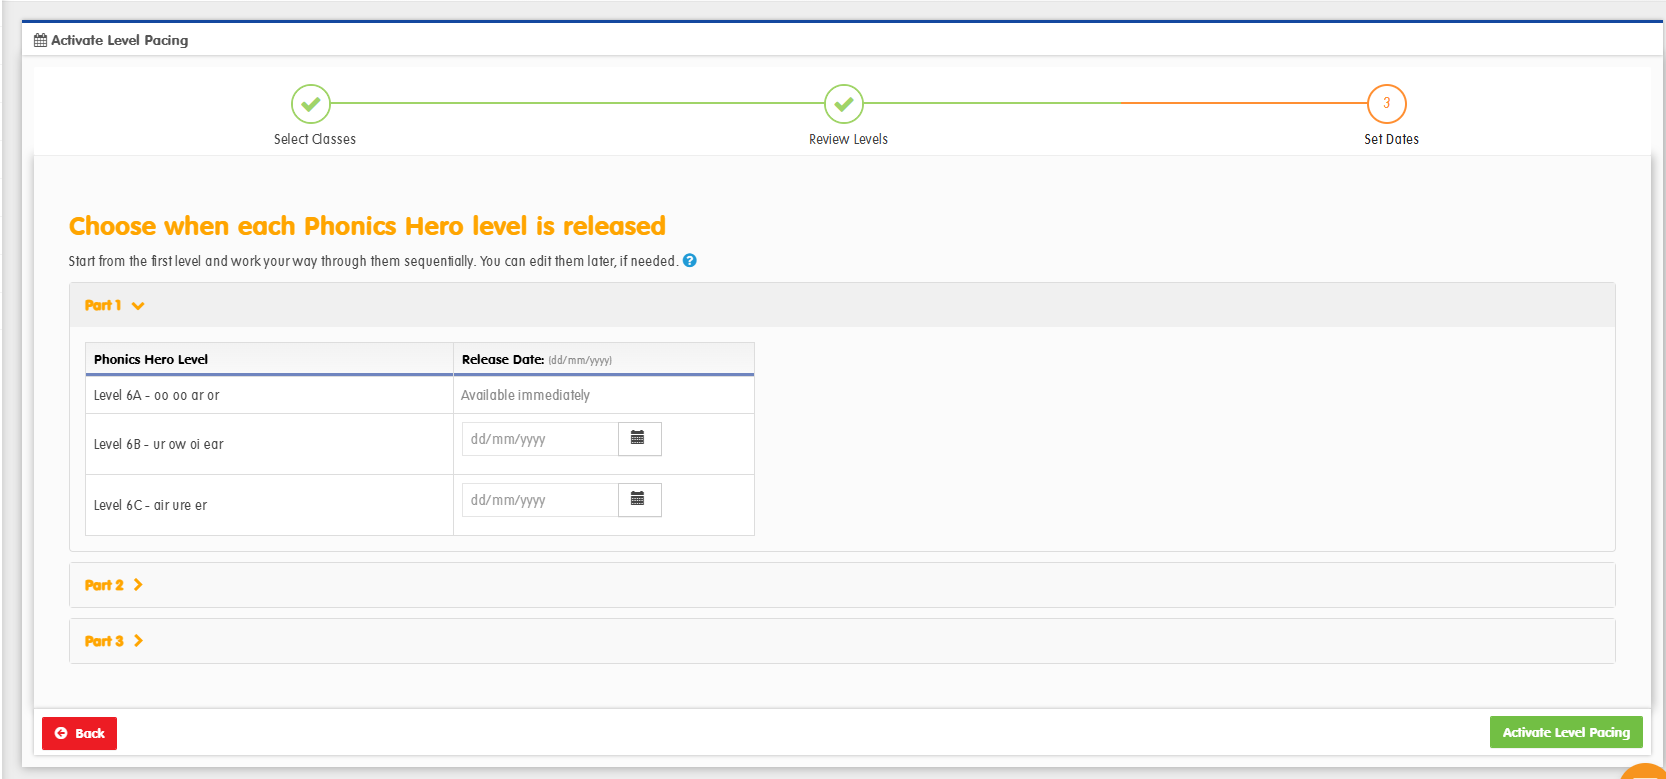Select the 'Select Classes' step label

tap(315, 139)
